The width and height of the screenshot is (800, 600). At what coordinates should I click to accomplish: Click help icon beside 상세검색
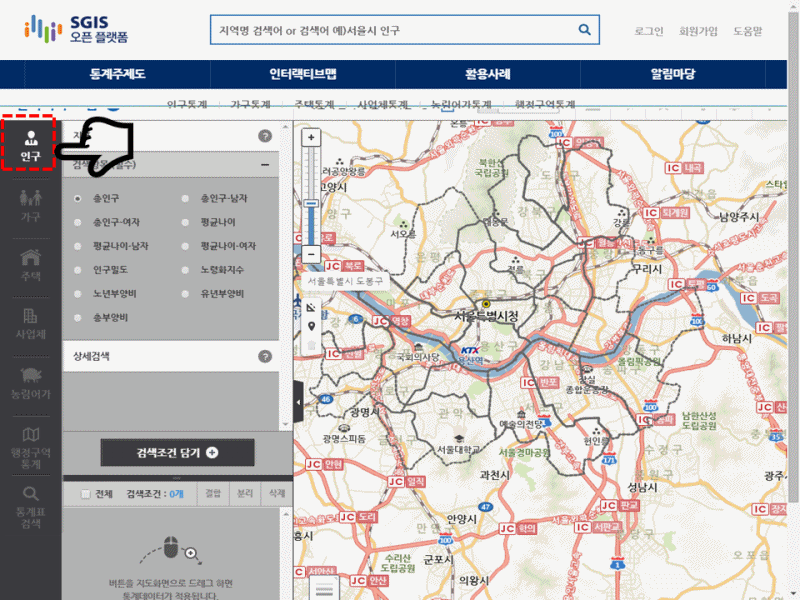click(x=265, y=356)
